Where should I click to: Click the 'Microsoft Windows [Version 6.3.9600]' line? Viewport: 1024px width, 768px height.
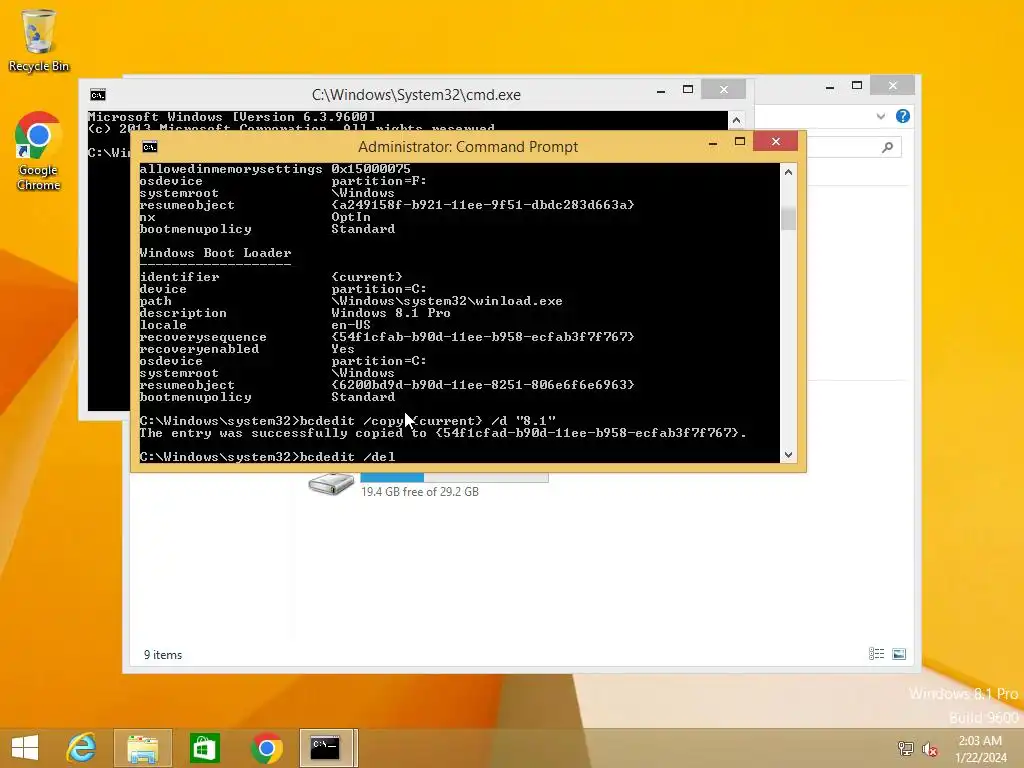[232, 117]
